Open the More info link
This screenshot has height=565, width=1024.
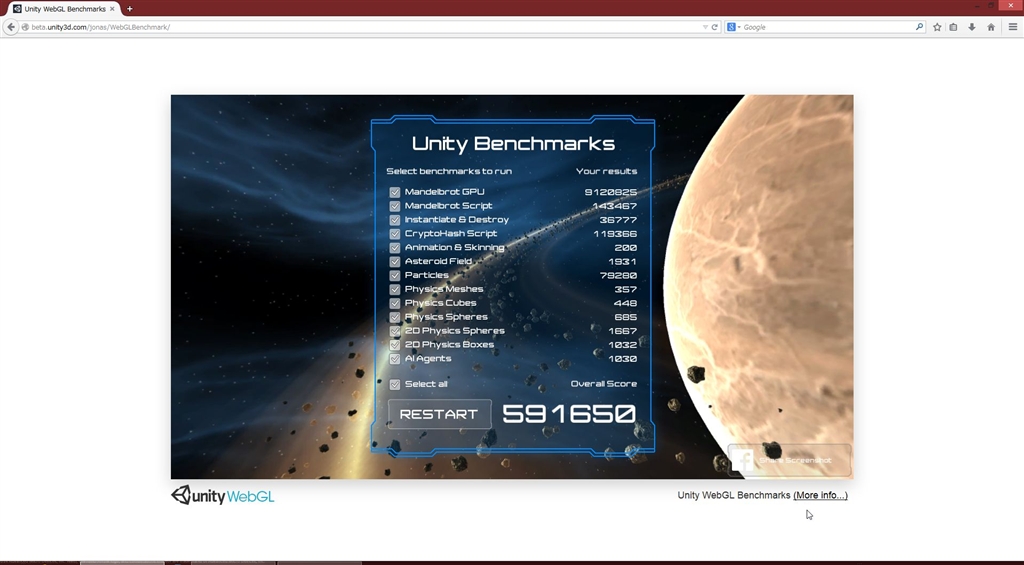820,495
